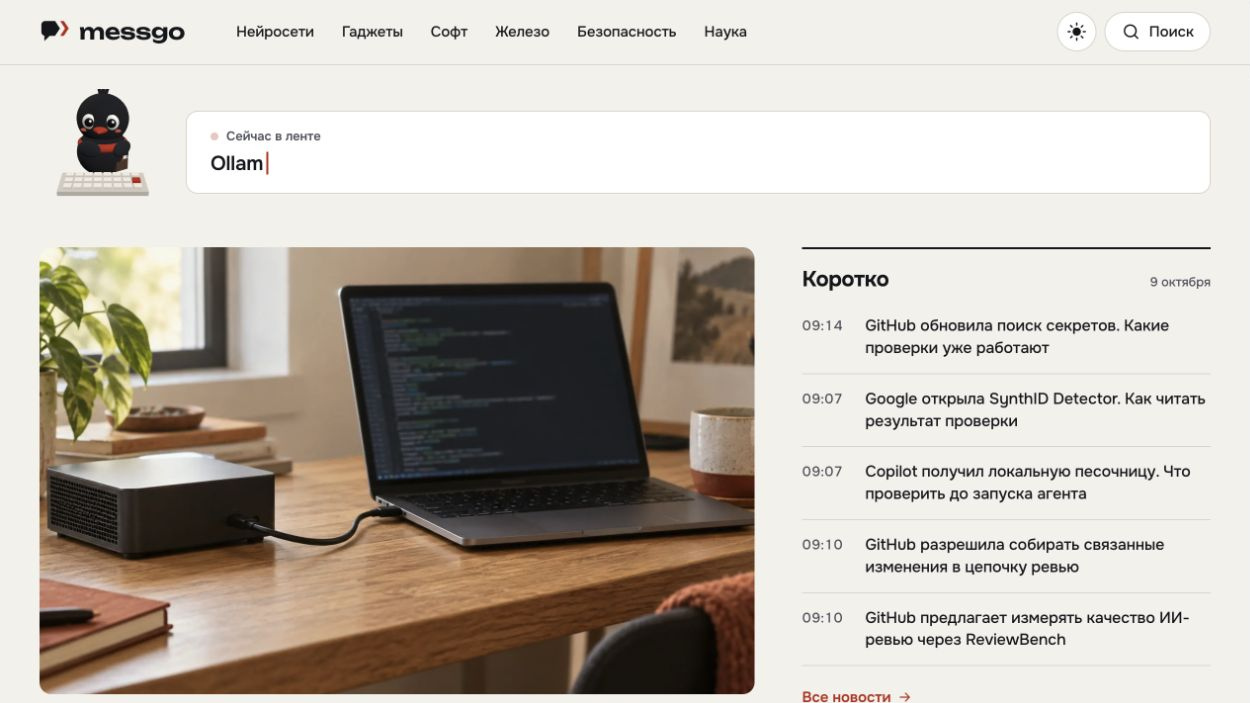Click the Сейчас в ленте ticker field

(x=698, y=152)
